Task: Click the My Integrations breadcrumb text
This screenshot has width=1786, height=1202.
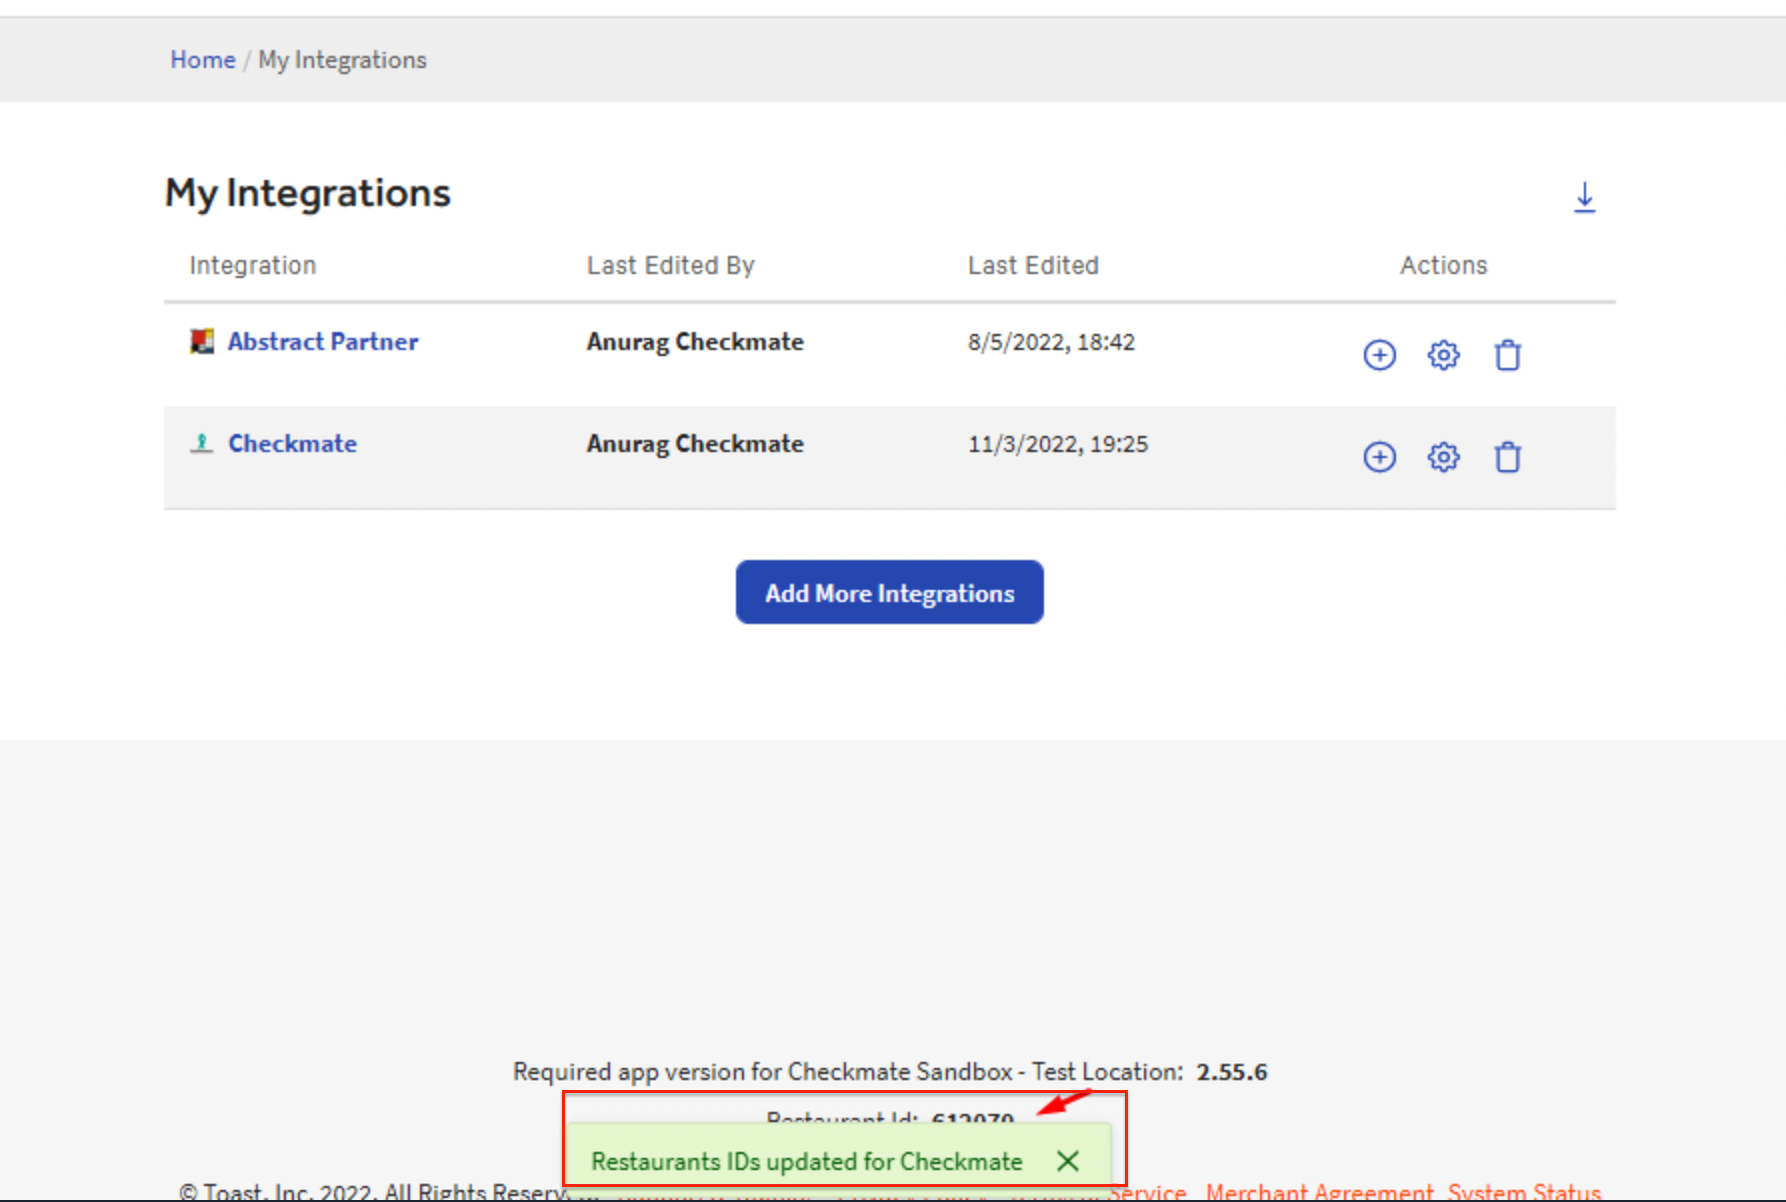Action: (342, 60)
